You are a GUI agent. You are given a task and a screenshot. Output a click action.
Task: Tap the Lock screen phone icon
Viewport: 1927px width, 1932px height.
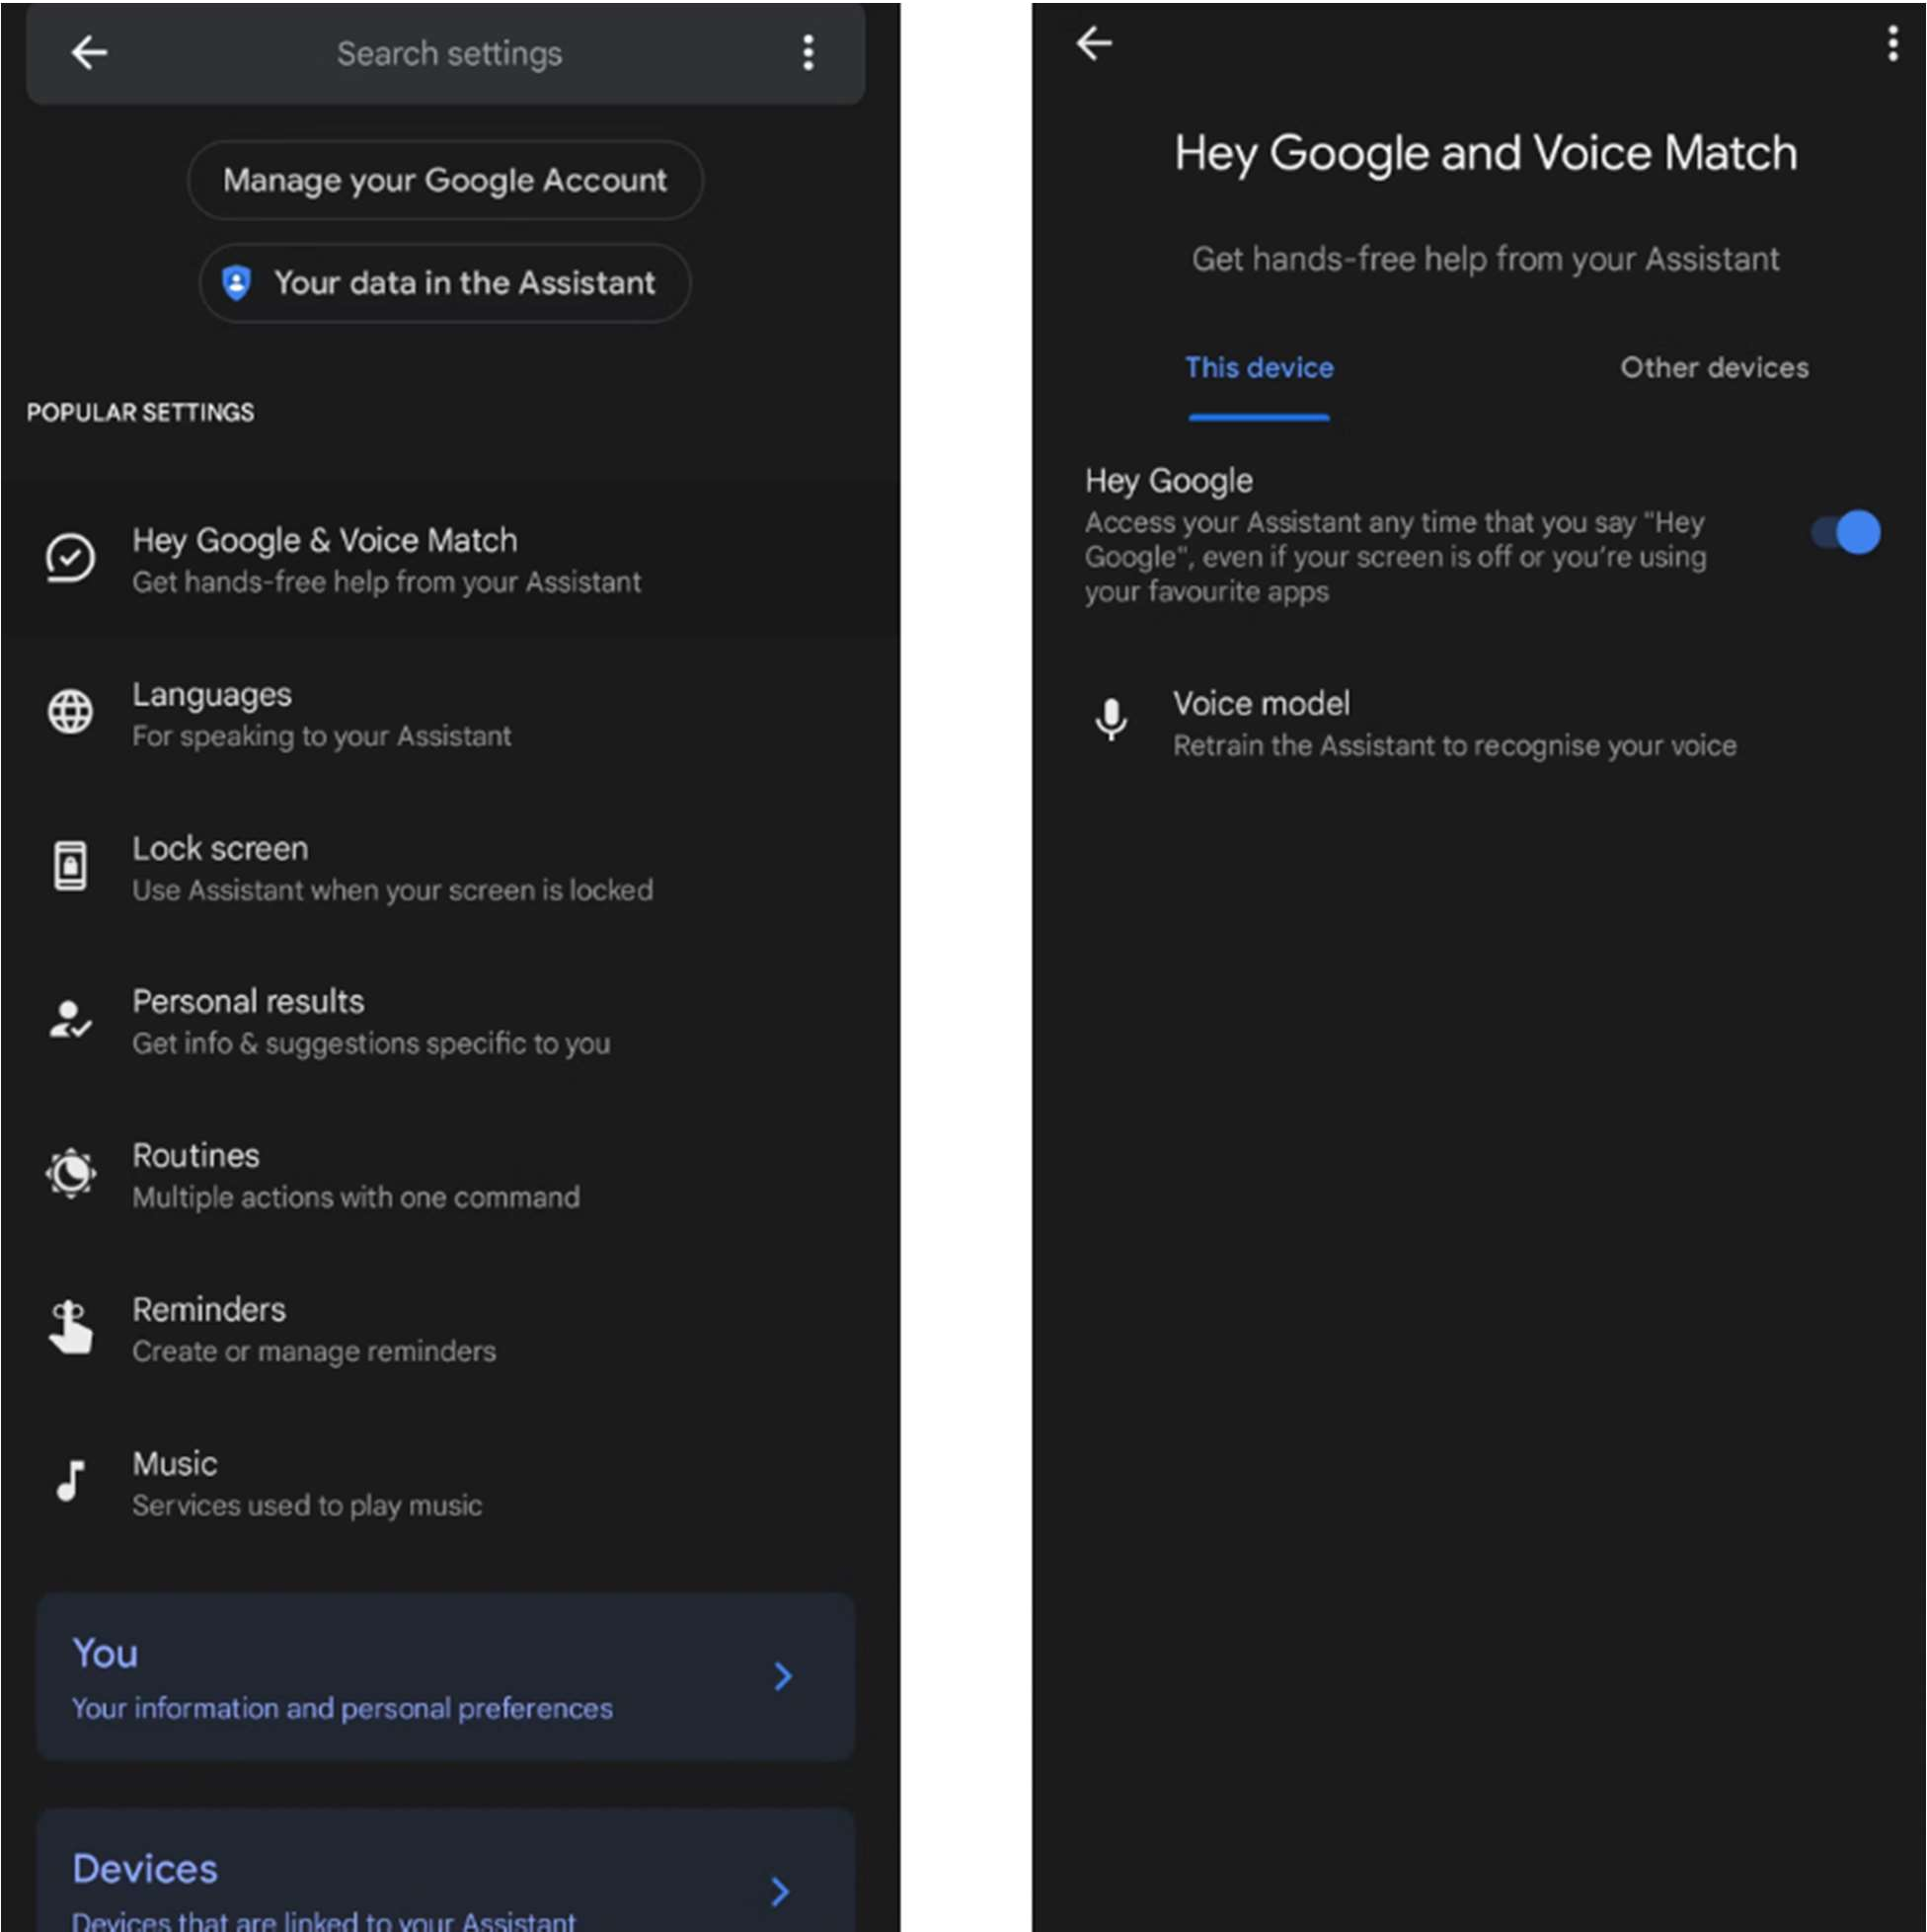70,866
